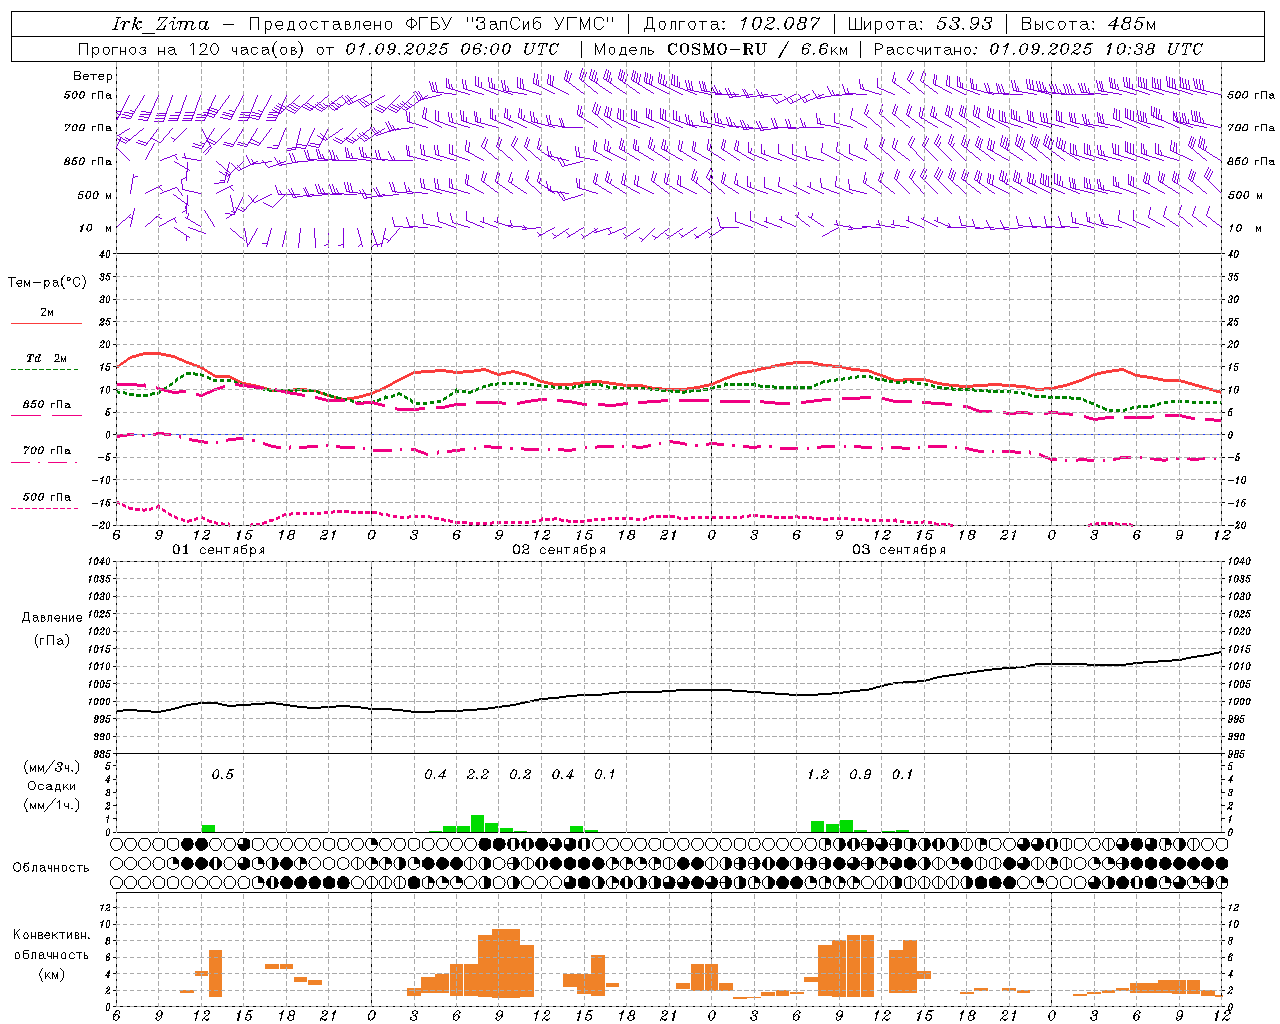Screen dimensions: 1280x1024
Task: Click the '02 сентября' date label
Action: click(x=559, y=550)
